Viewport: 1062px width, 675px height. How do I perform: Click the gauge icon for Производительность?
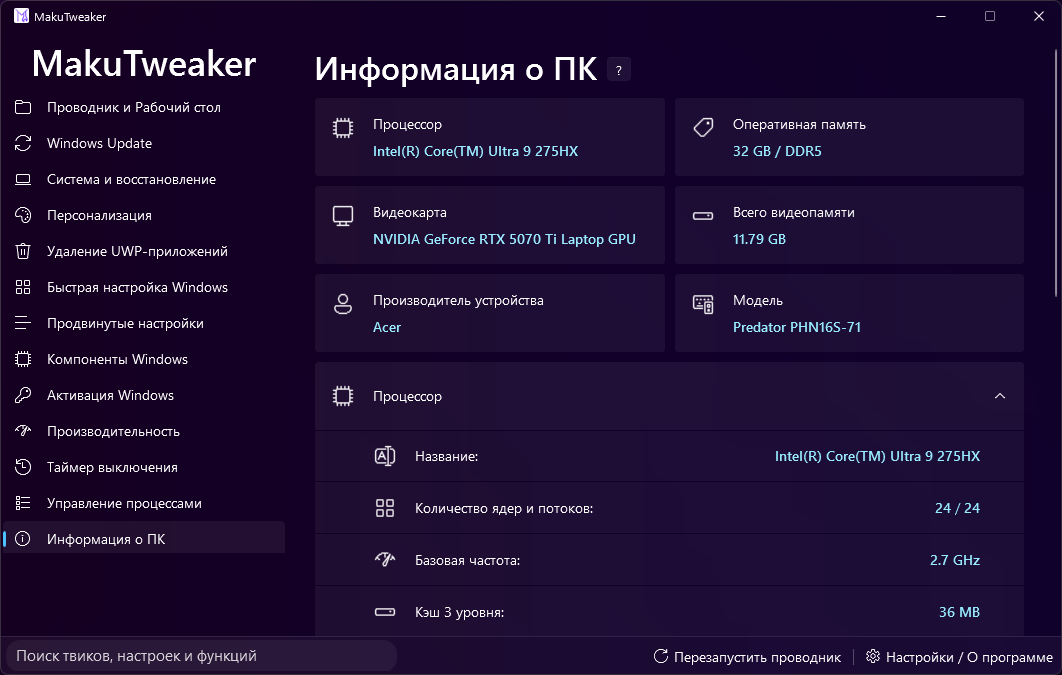[x=23, y=431]
